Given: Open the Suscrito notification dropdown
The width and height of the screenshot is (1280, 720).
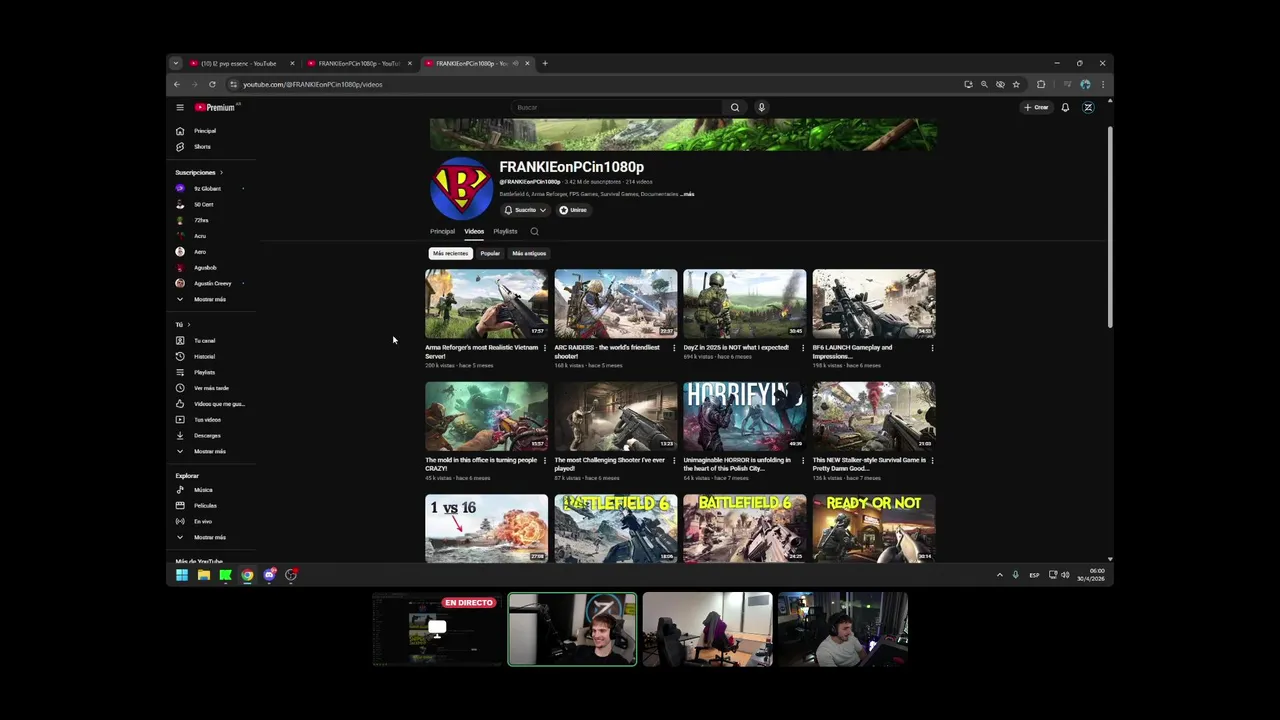Looking at the screenshot, I should pos(525,210).
